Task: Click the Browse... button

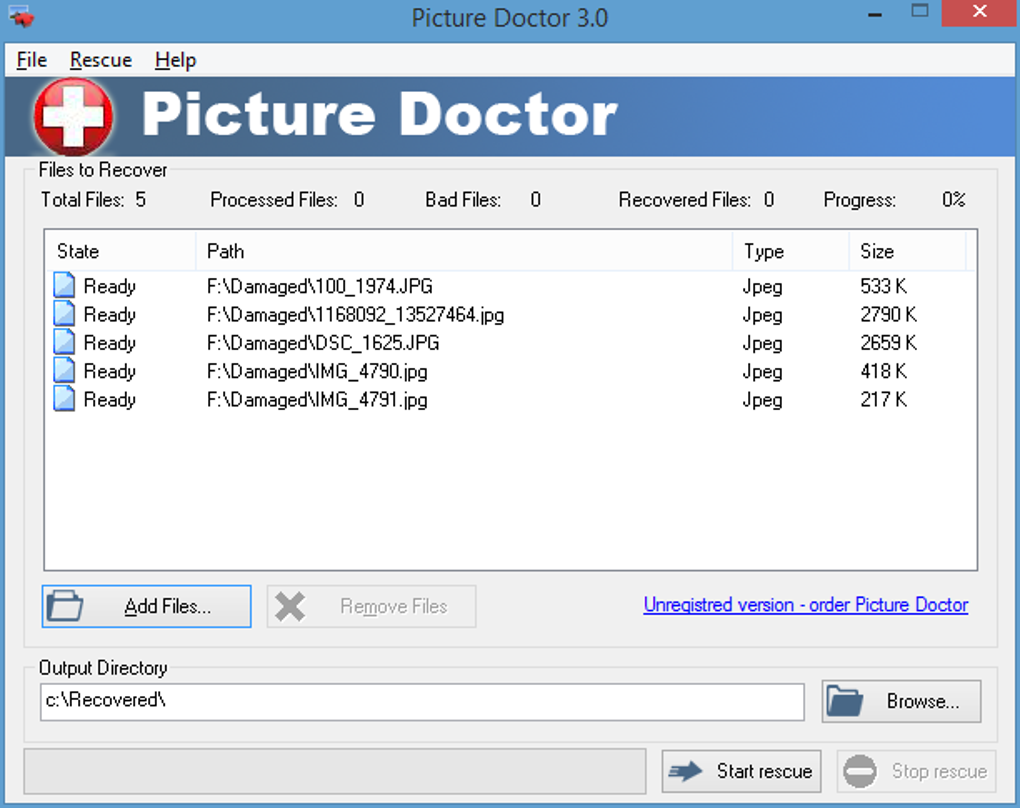Action: [x=902, y=701]
